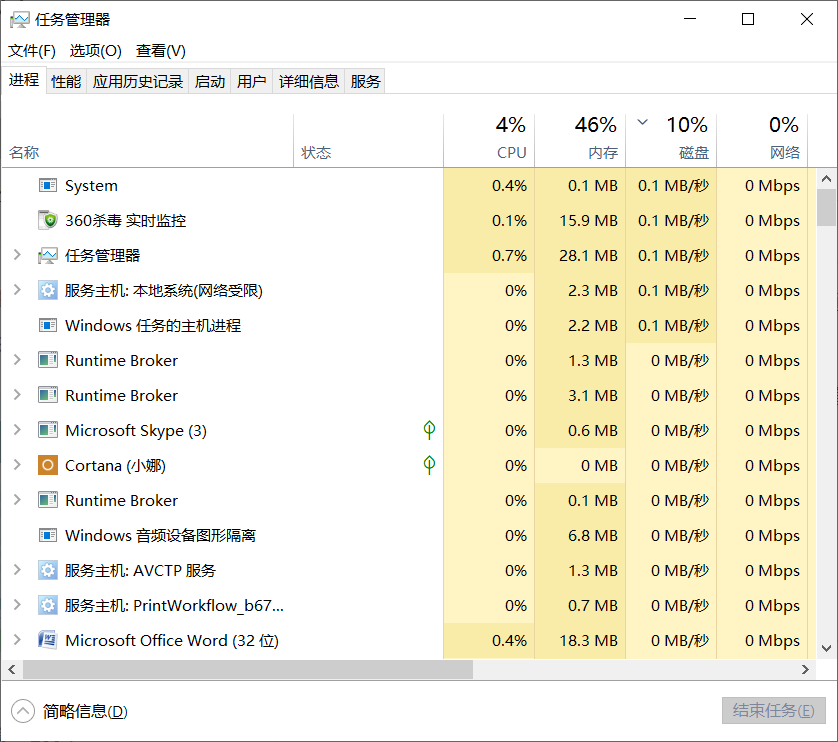Click the 任务管理器 process row icon
The height and width of the screenshot is (742, 838).
[48, 256]
